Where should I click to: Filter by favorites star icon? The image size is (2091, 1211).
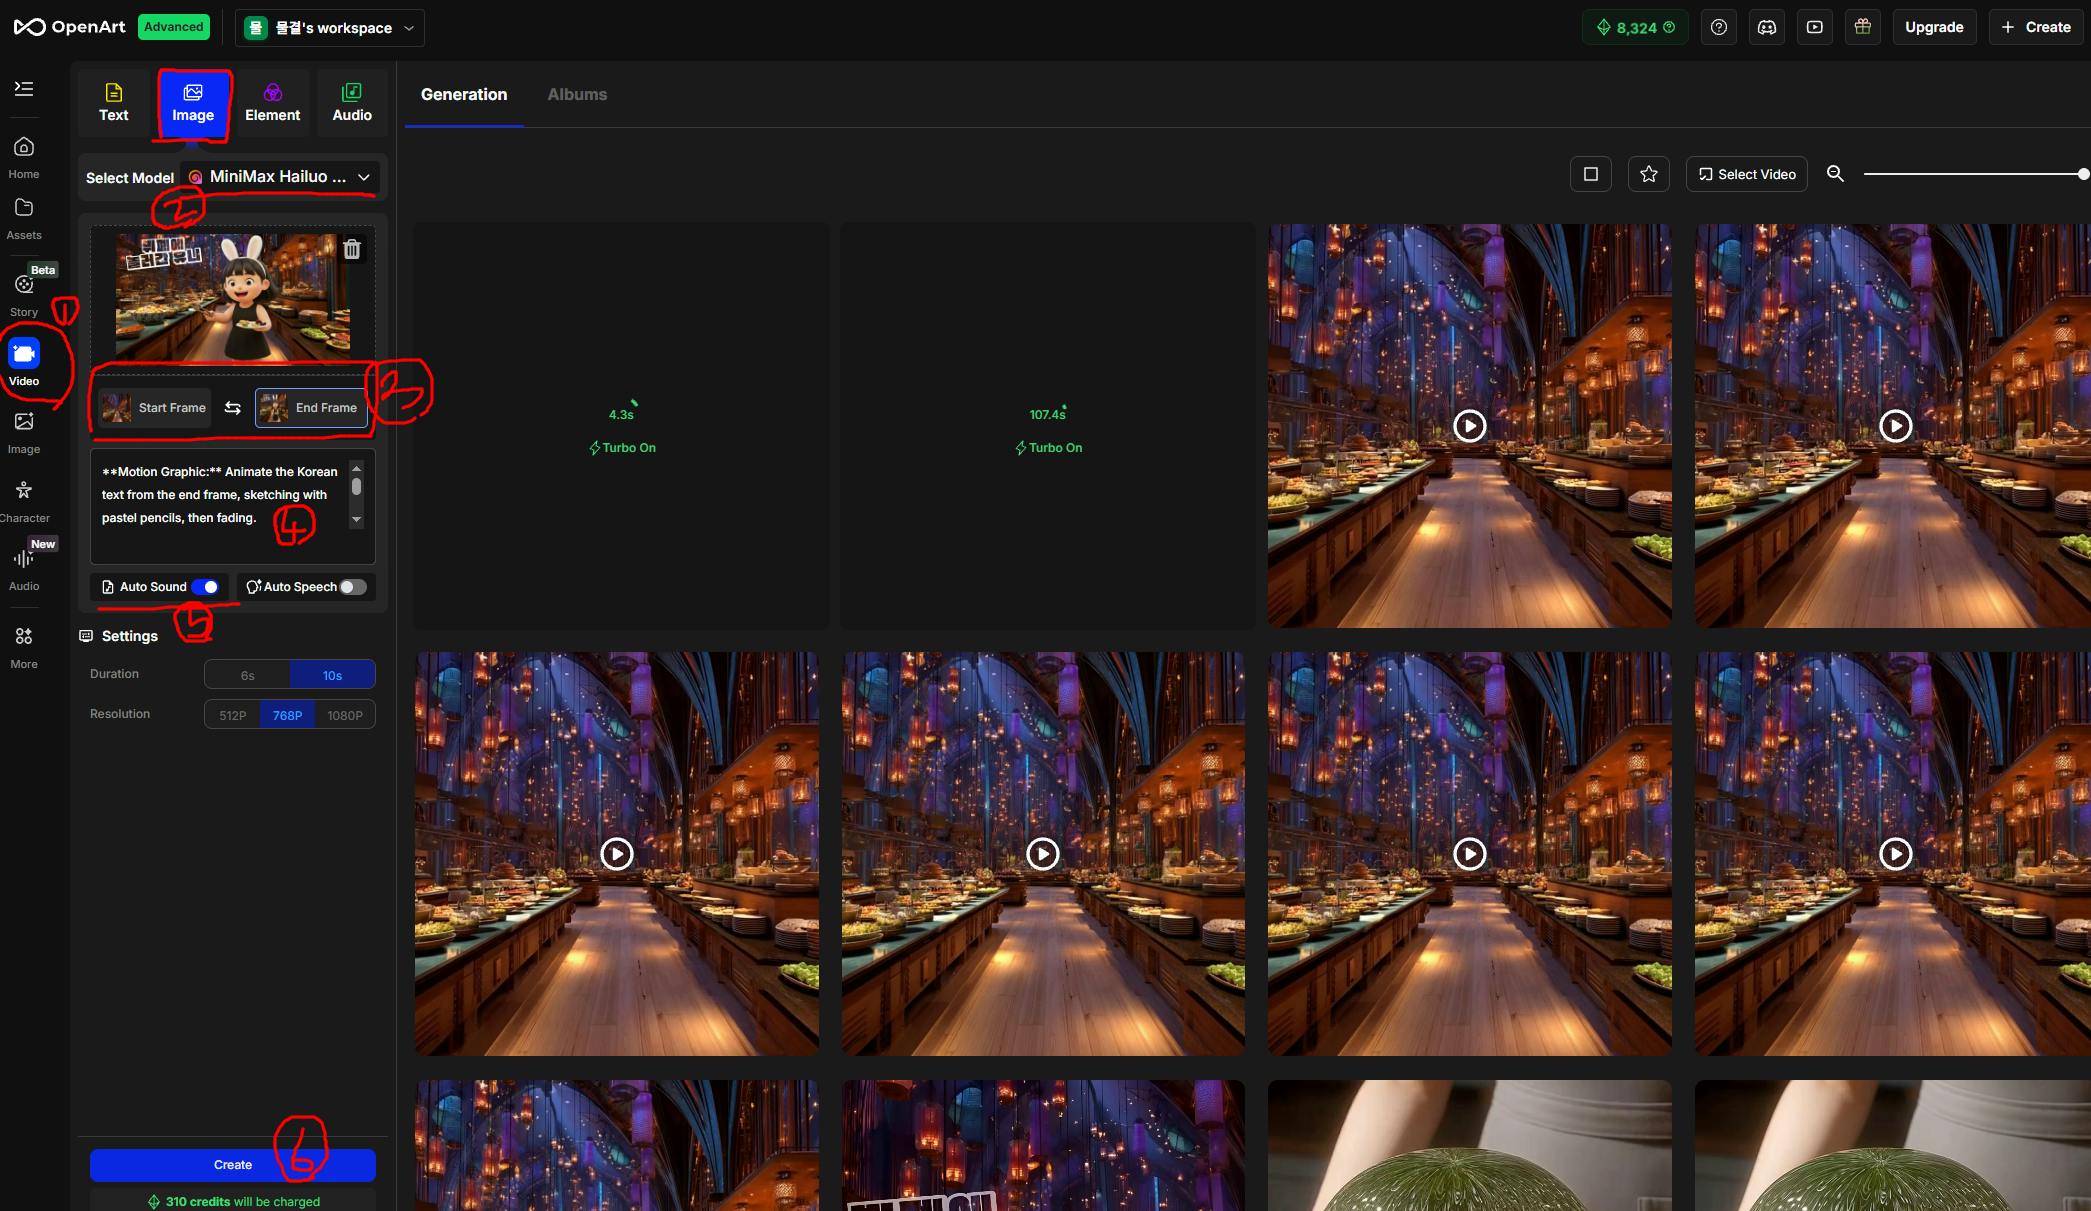[1648, 174]
